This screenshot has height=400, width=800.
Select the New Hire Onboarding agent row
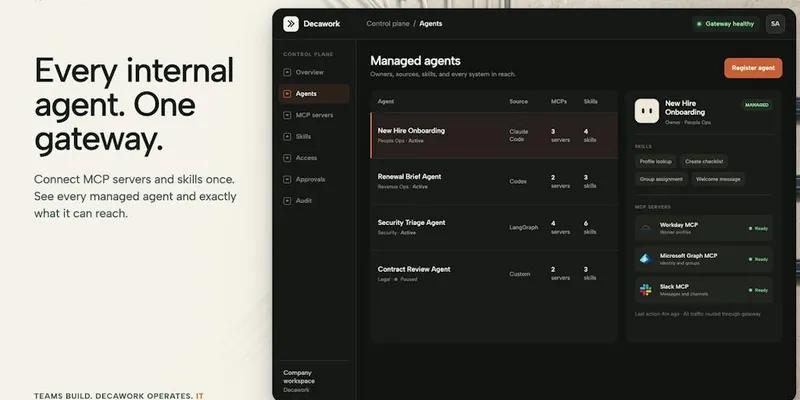pos(494,135)
